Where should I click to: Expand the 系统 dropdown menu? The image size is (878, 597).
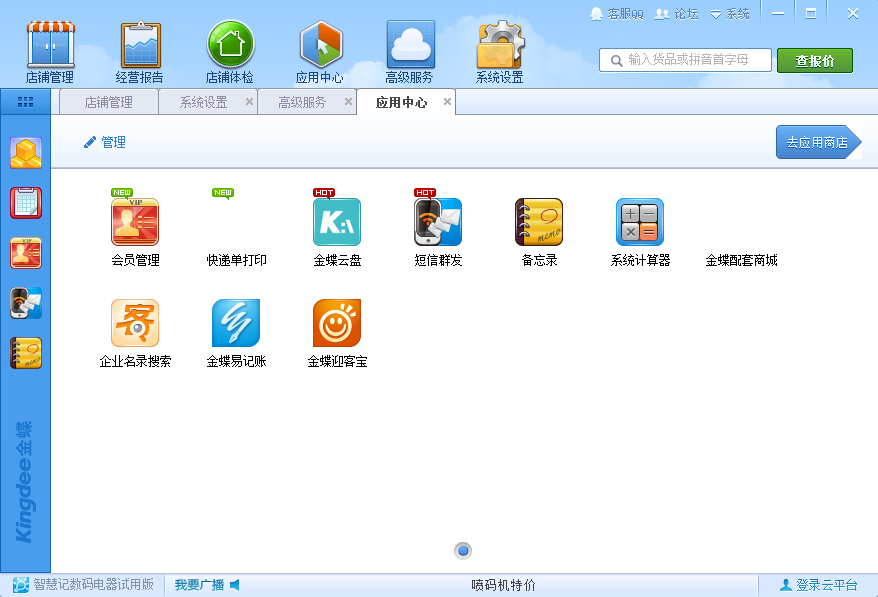pos(730,14)
